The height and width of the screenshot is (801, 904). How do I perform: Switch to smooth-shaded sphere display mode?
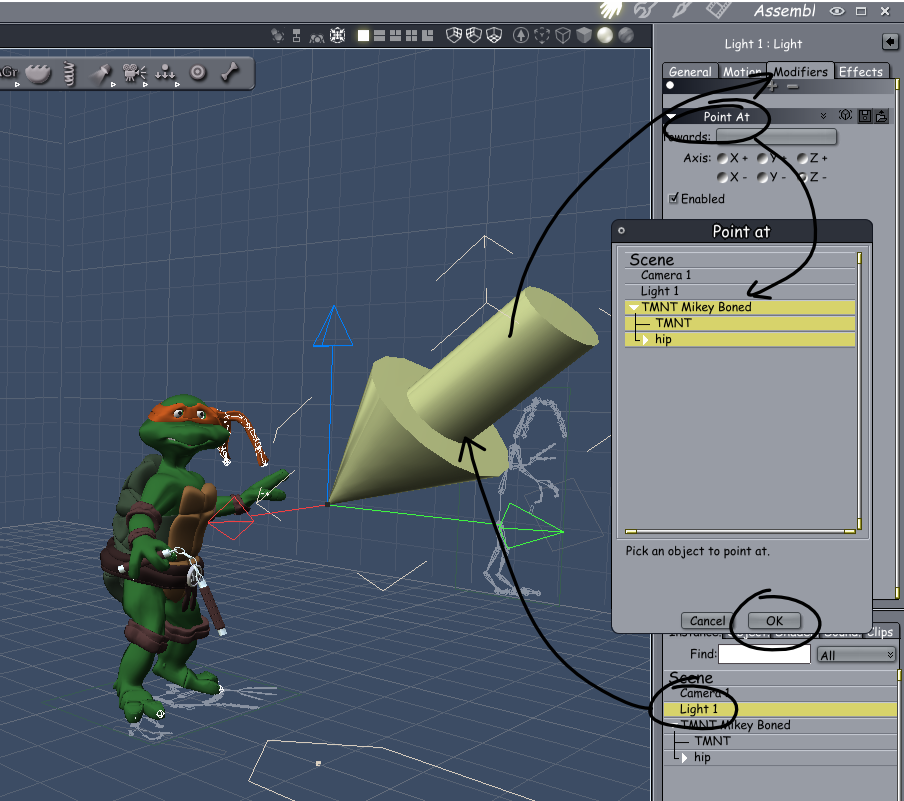pos(605,36)
